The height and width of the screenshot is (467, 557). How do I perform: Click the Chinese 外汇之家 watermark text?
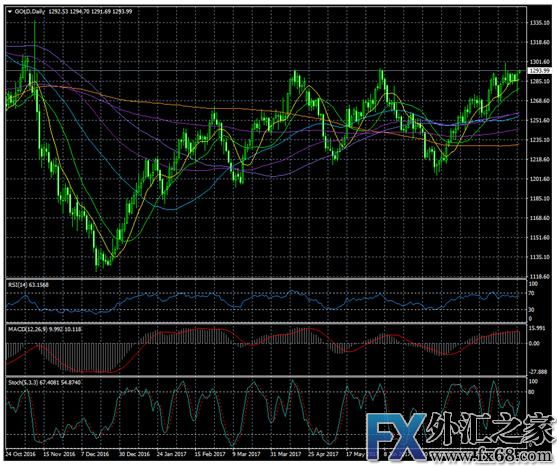tap(491, 430)
